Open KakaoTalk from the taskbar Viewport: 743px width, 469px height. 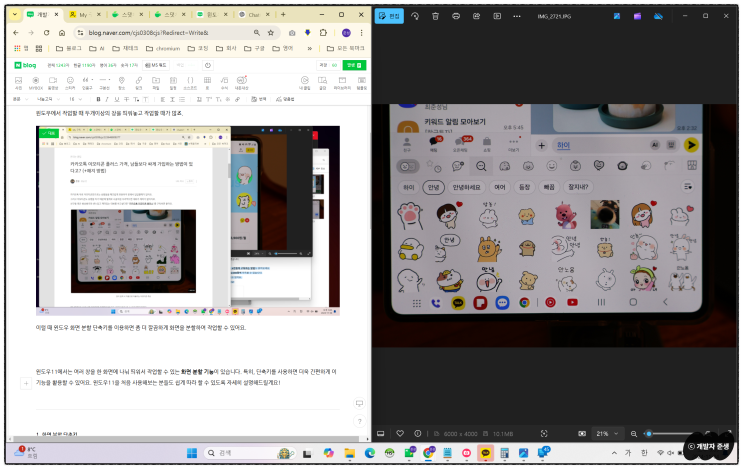[x=485, y=453]
